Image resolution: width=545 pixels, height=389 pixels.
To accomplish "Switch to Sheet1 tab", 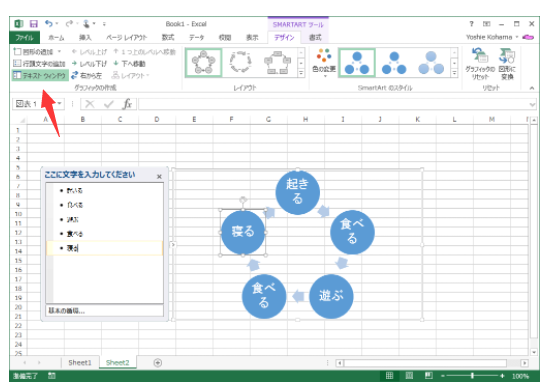I will (80, 363).
